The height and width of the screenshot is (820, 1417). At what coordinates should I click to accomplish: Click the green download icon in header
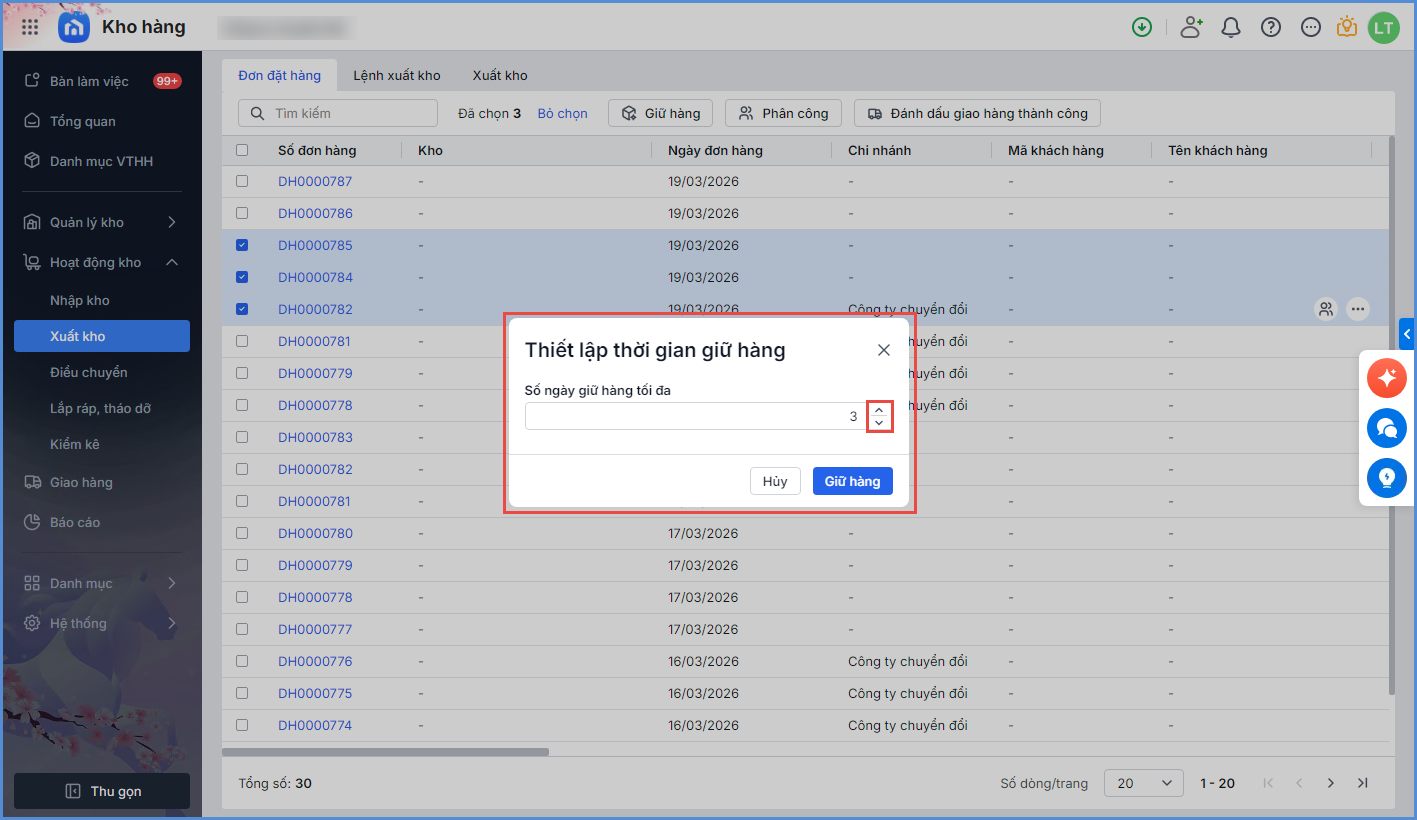pos(1142,27)
